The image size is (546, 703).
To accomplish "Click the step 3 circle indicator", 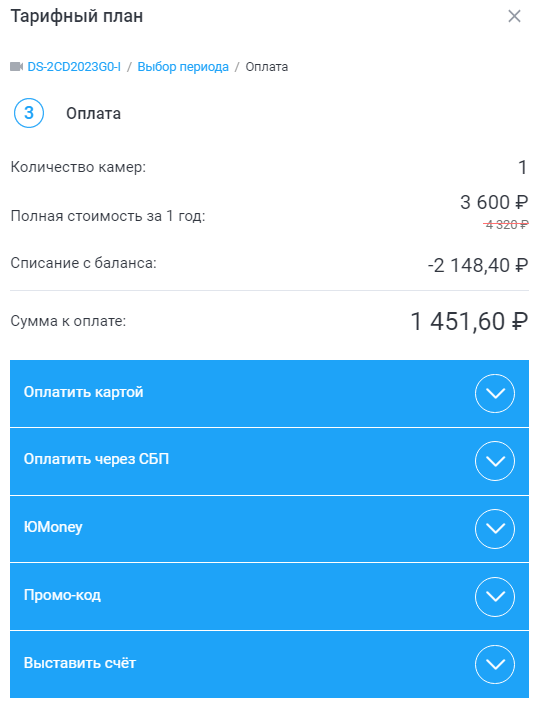I will [29, 113].
